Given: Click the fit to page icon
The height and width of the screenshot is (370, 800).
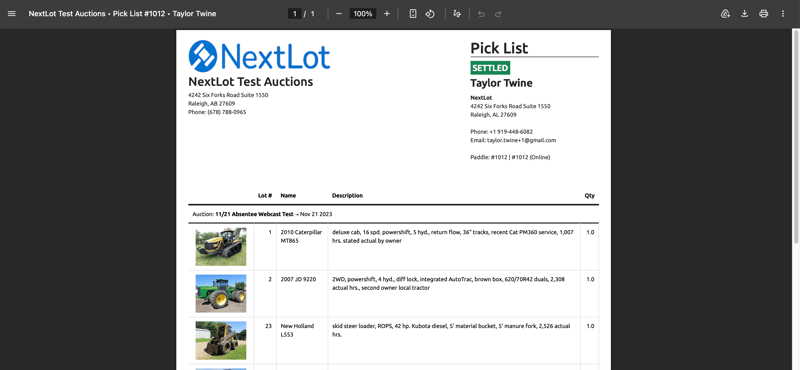Looking at the screenshot, I should 413,14.
